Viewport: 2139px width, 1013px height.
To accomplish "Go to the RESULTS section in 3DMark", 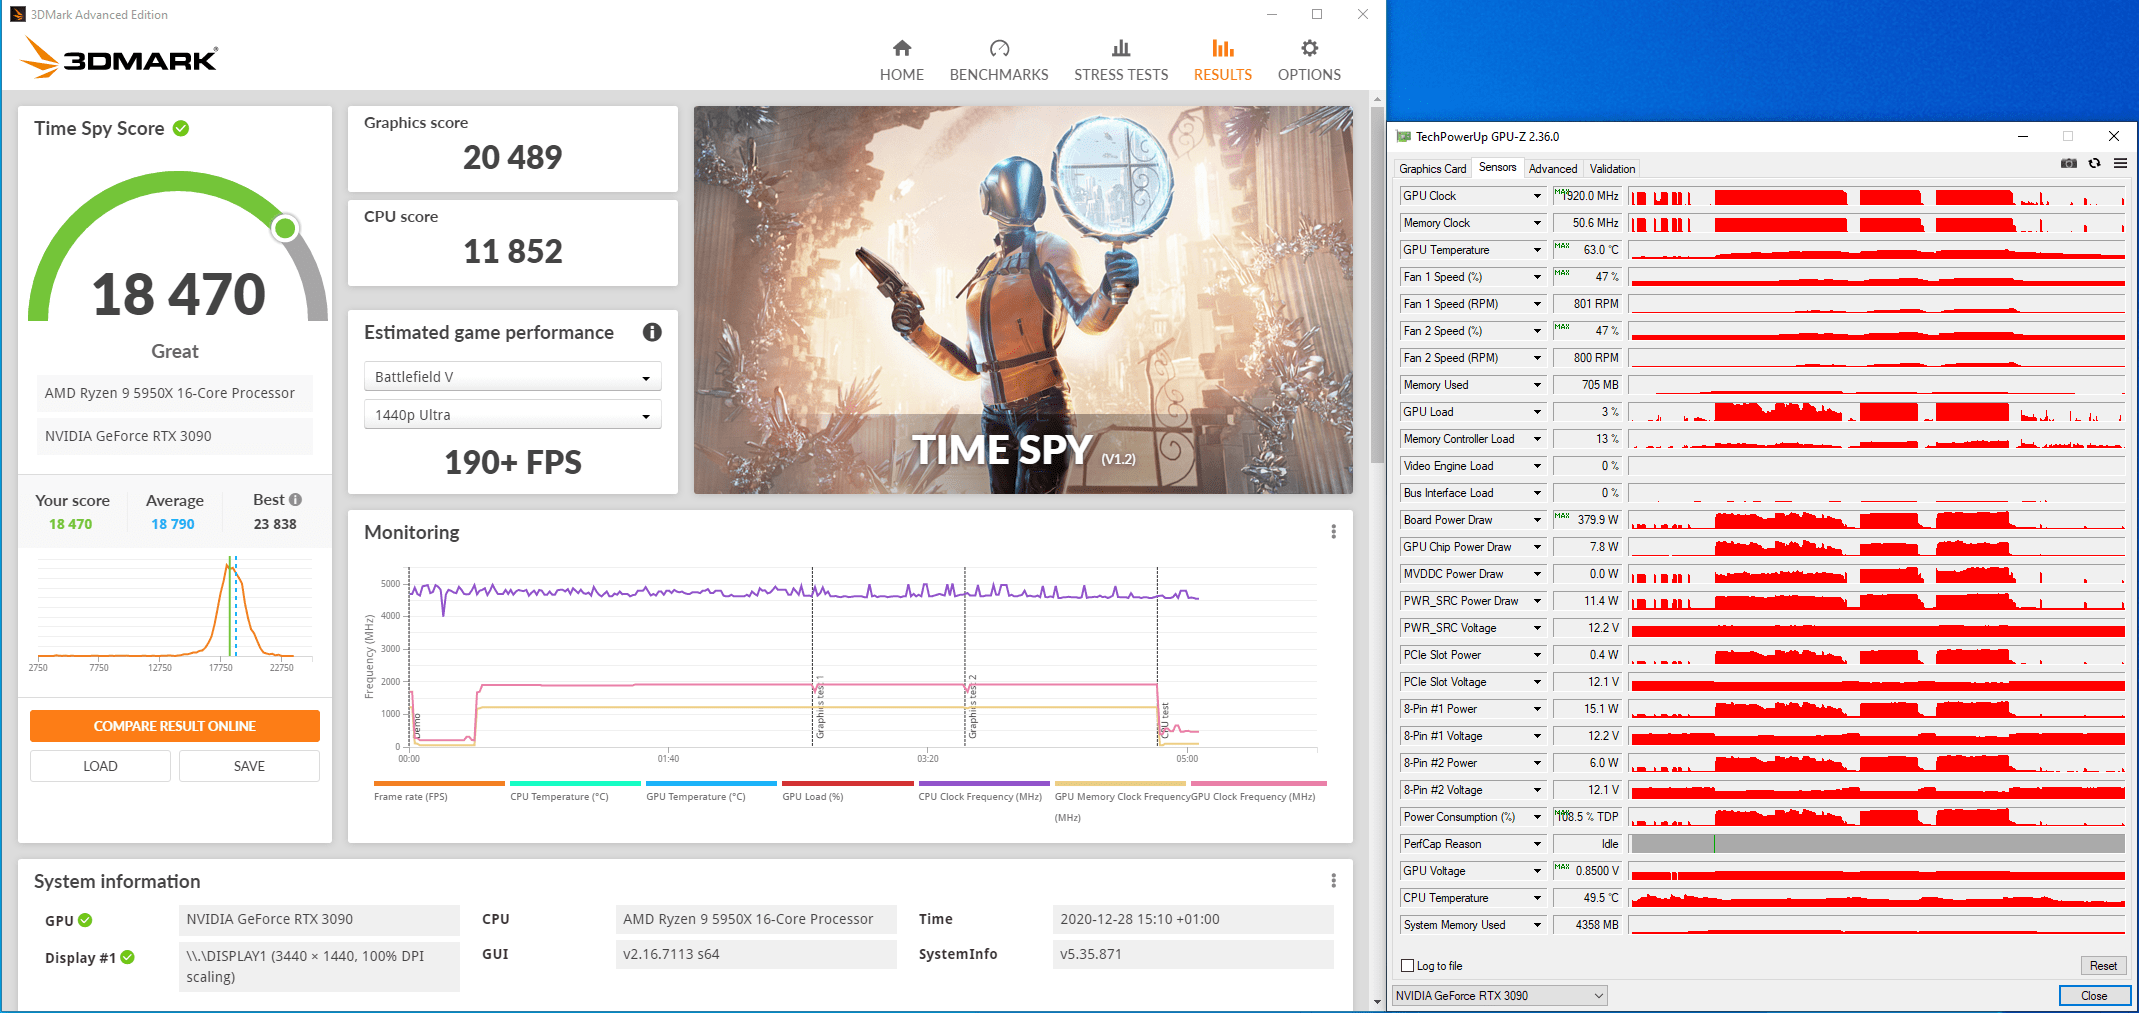I will pos(1222,60).
